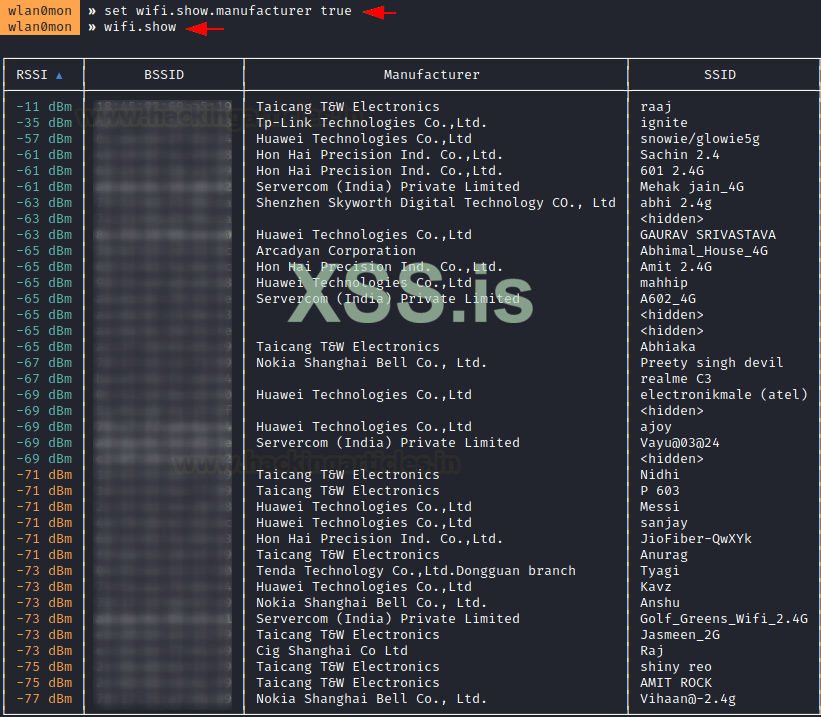Click Nokia Shanghai Bell in Preety singh devil row
The height and width of the screenshot is (717, 821).
pyautogui.click(x=371, y=362)
